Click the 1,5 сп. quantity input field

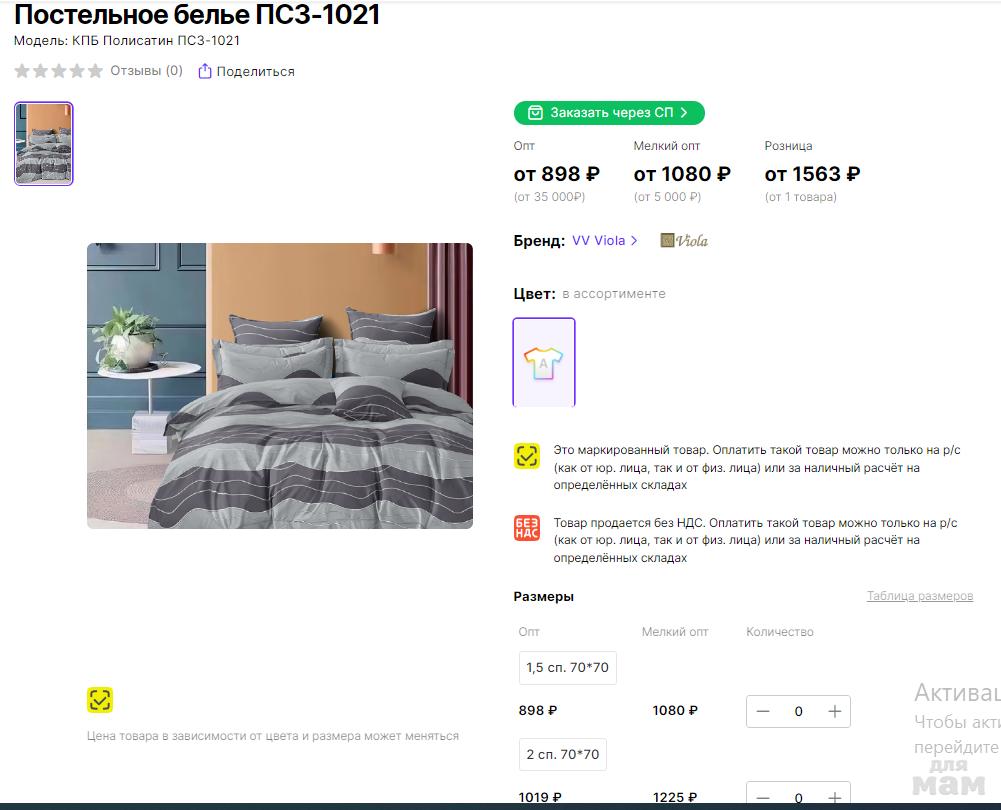798,711
